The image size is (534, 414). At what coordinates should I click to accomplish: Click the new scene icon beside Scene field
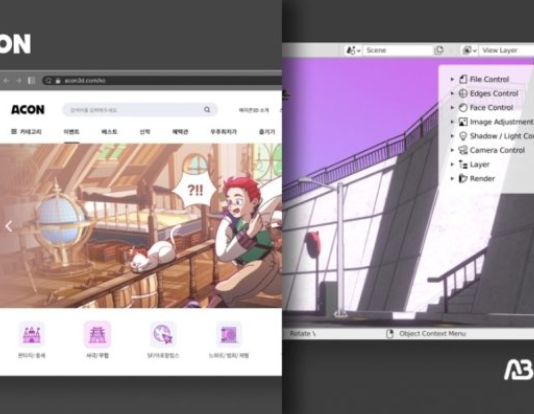click(439, 50)
